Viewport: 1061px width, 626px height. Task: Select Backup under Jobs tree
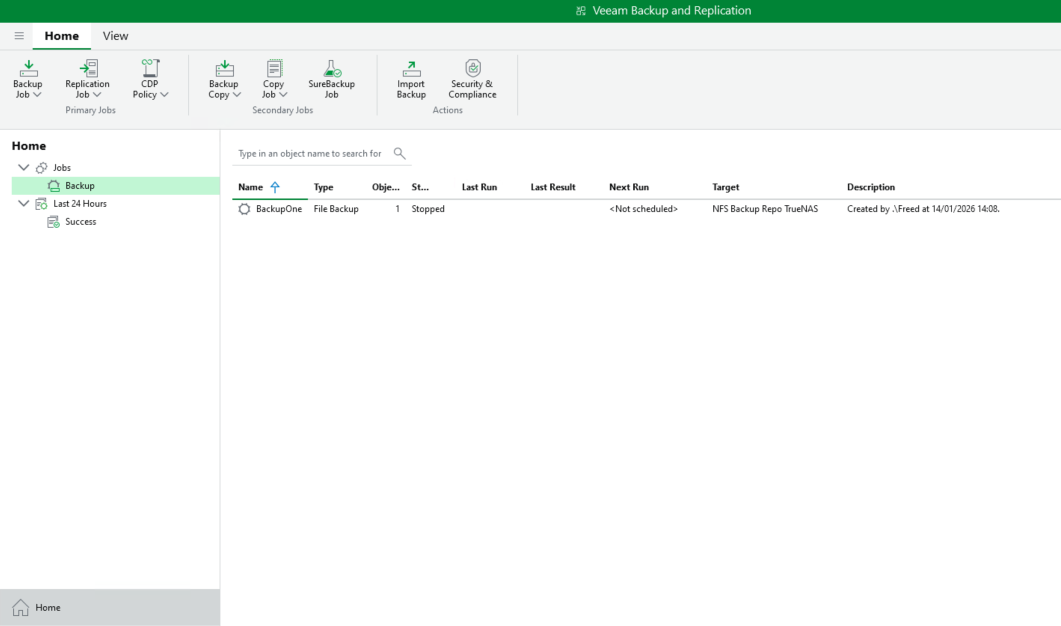(x=80, y=186)
